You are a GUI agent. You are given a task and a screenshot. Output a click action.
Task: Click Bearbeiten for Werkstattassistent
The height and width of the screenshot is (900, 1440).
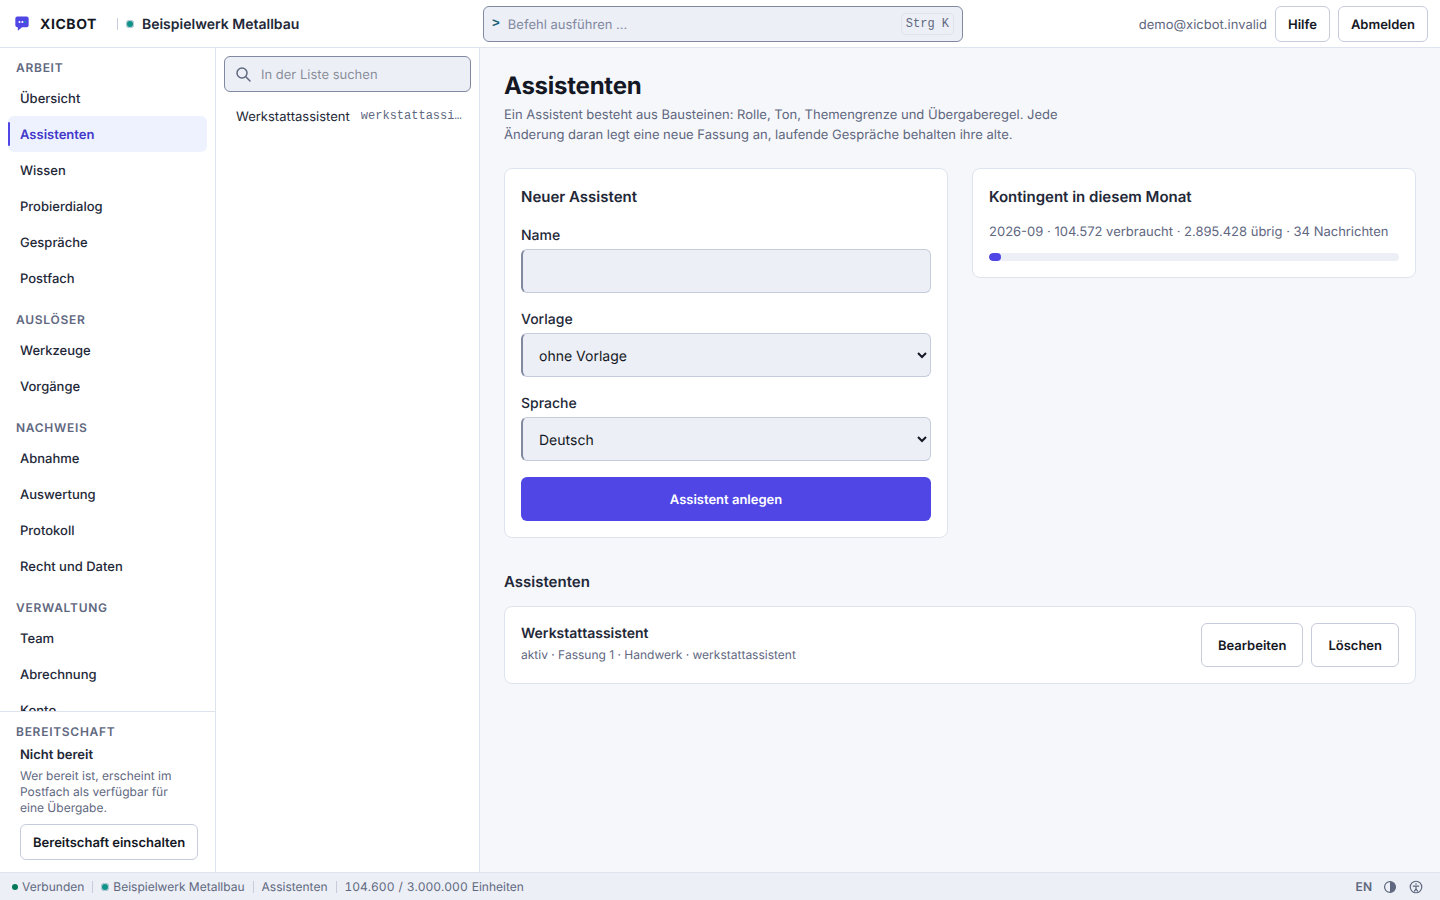click(x=1252, y=645)
